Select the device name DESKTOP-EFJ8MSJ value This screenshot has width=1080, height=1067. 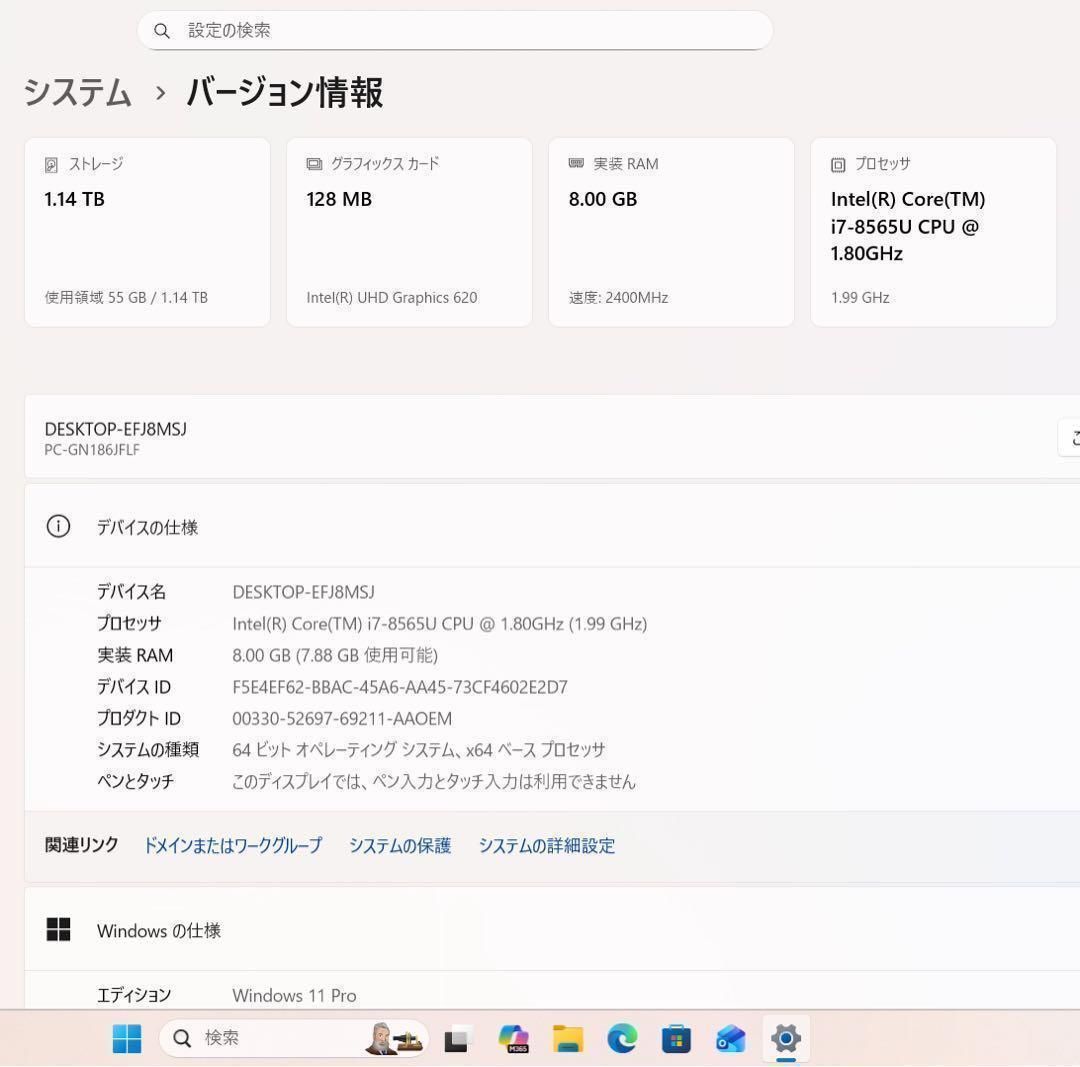304,592
